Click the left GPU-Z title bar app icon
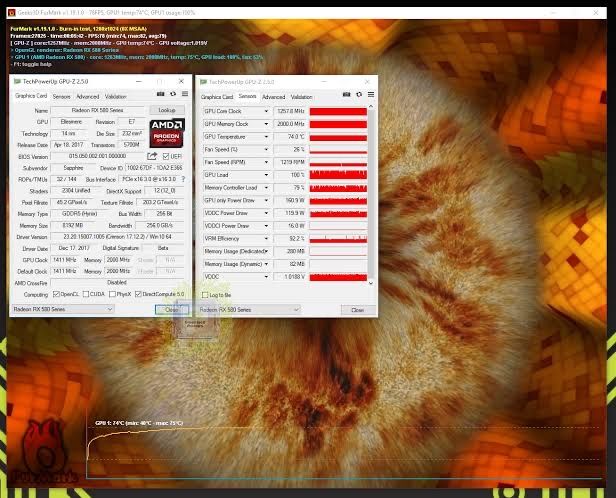The width and height of the screenshot is (616, 498). coord(17,81)
